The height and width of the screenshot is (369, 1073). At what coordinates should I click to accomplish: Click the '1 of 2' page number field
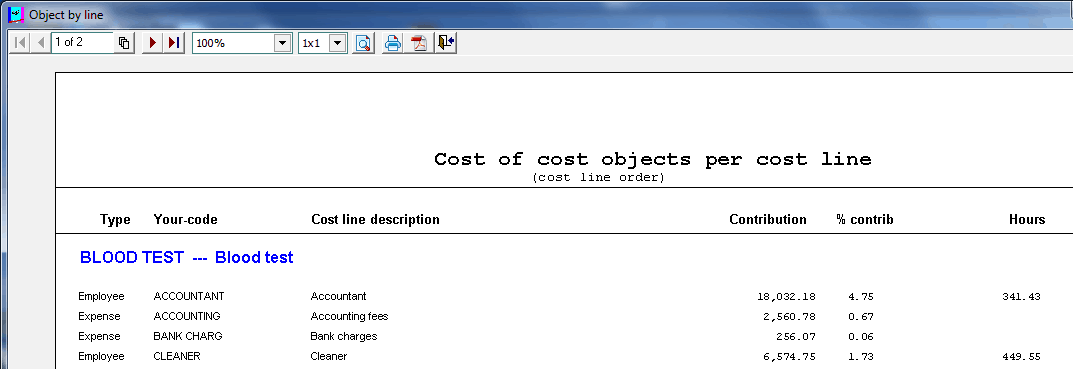(x=82, y=42)
